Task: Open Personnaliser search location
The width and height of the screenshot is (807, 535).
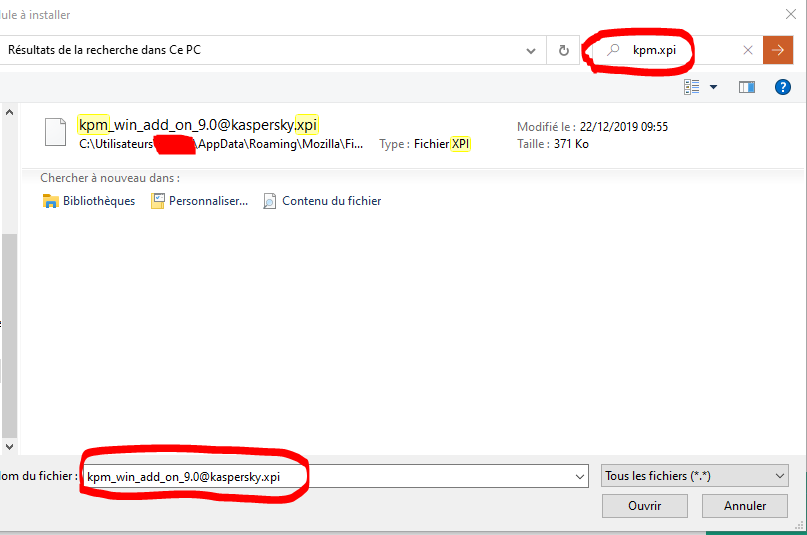Action: tap(208, 201)
